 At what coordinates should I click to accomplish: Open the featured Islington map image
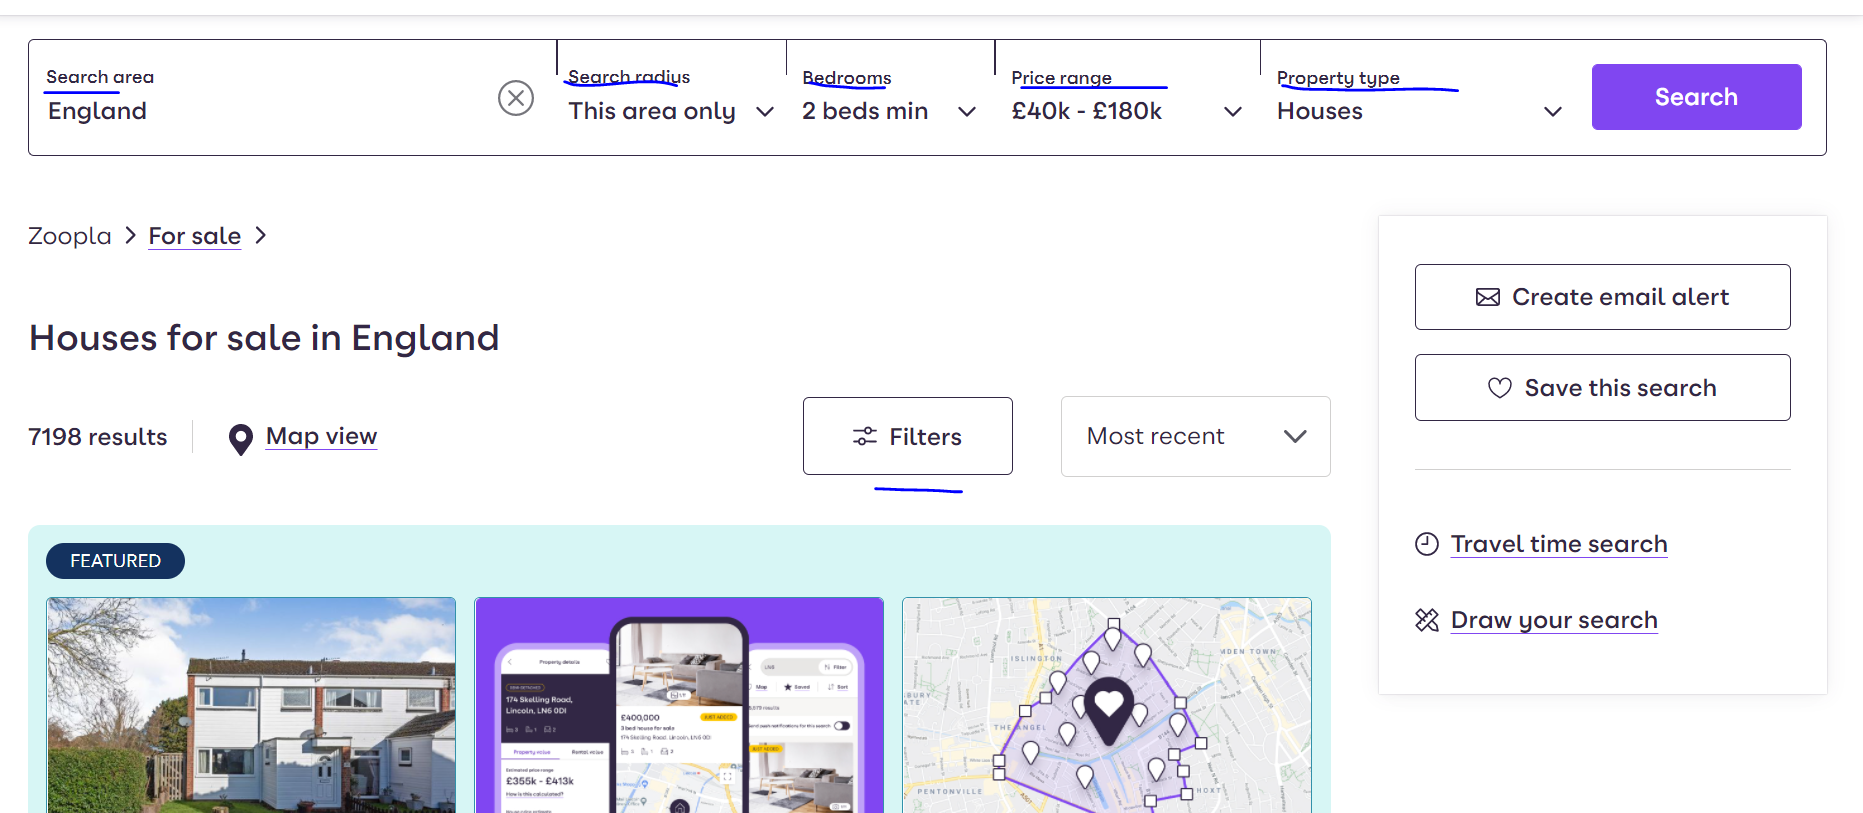pos(1107,705)
